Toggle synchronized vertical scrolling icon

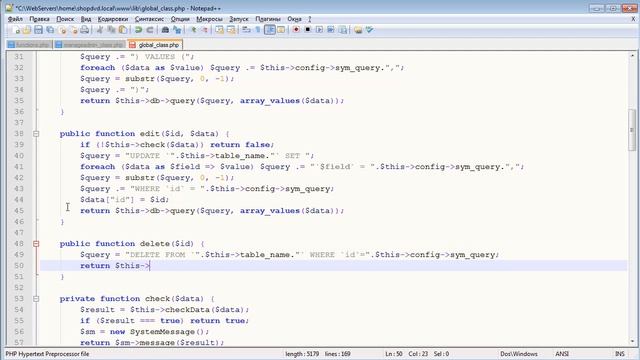[x=220, y=30]
